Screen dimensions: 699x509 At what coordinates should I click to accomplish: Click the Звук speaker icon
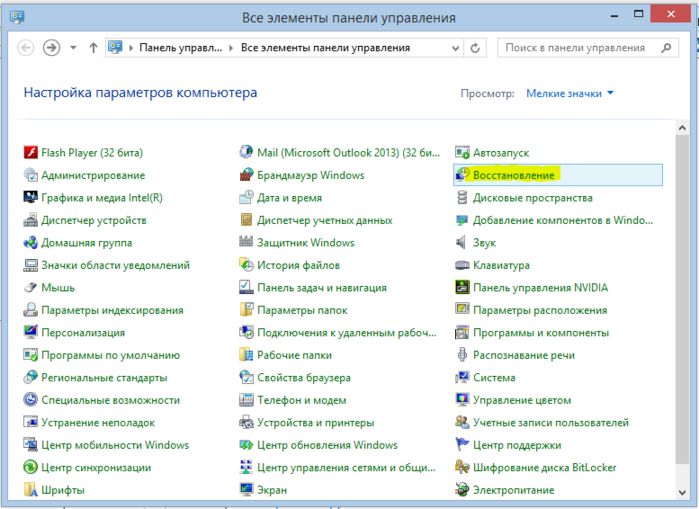coord(462,243)
